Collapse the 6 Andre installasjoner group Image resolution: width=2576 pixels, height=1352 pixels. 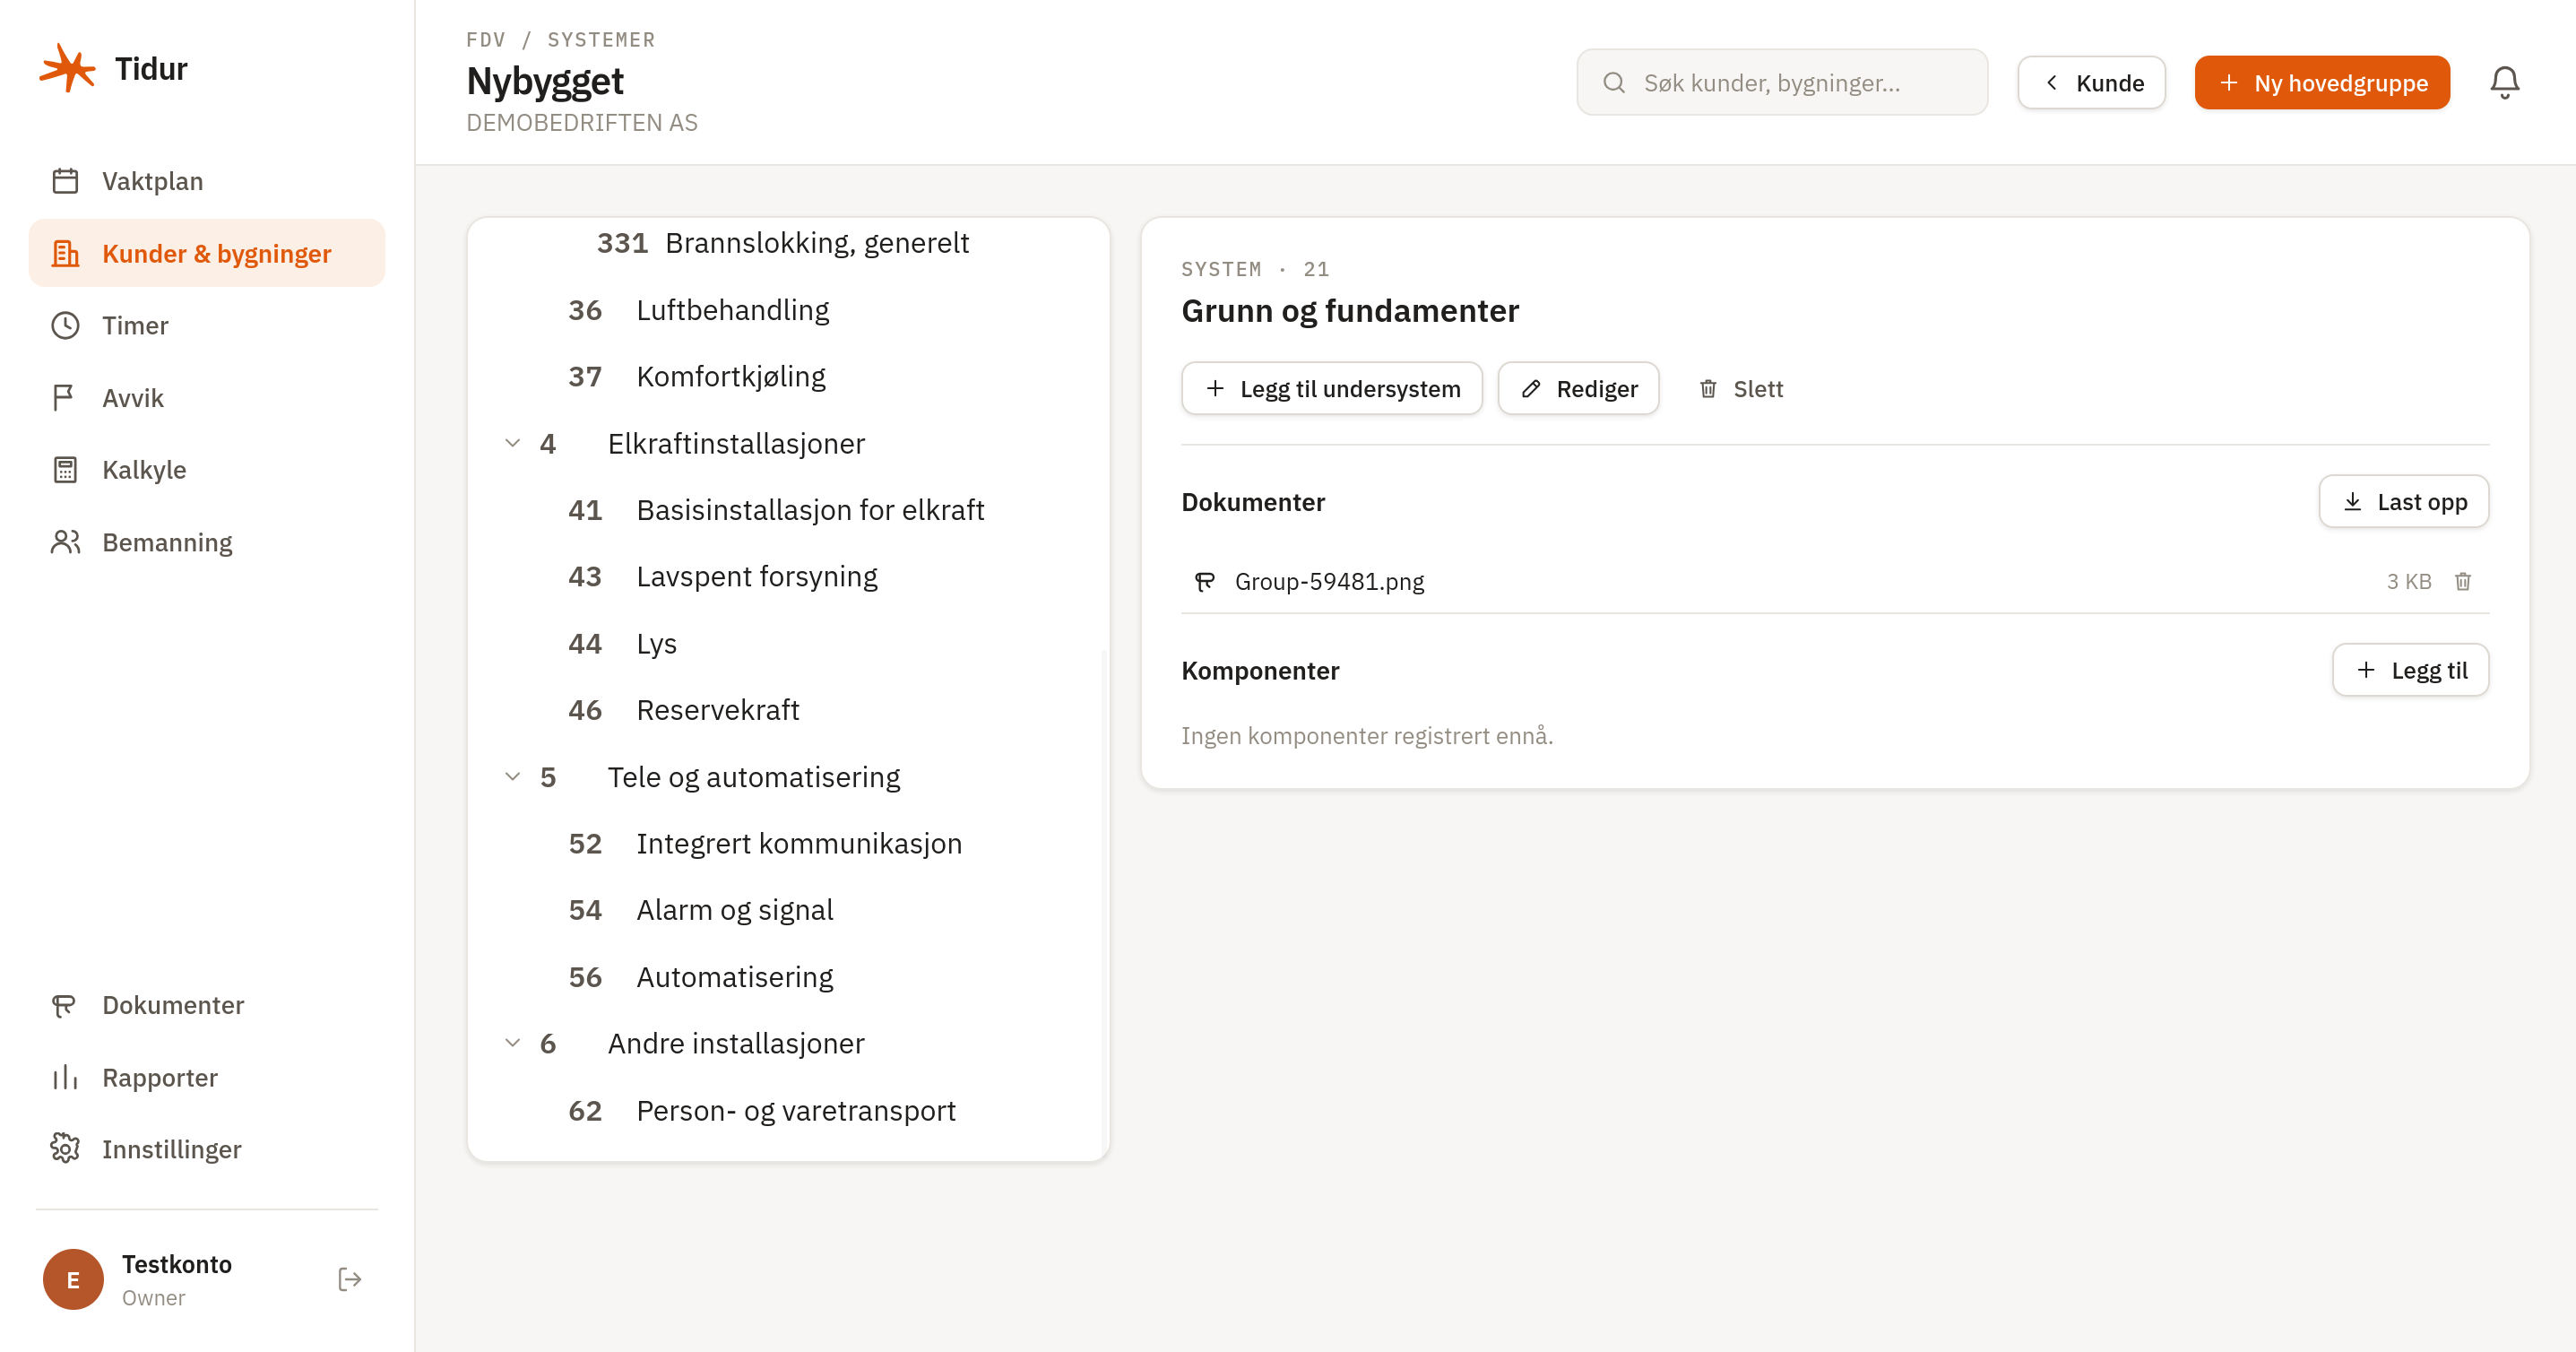(512, 1043)
